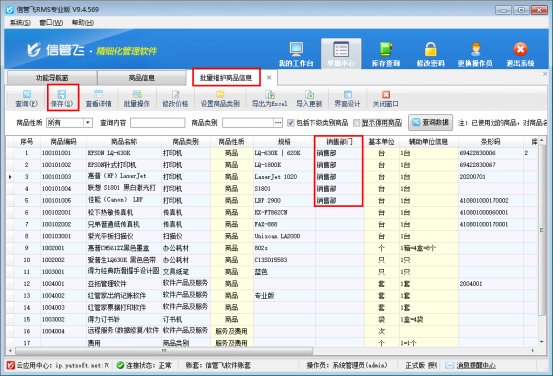Click 批量操作 toolbar icon
The image size is (553, 376).
click(137, 94)
